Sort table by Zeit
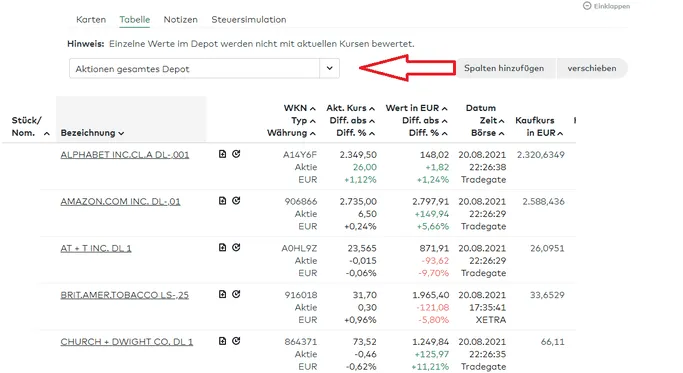 click(492, 121)
